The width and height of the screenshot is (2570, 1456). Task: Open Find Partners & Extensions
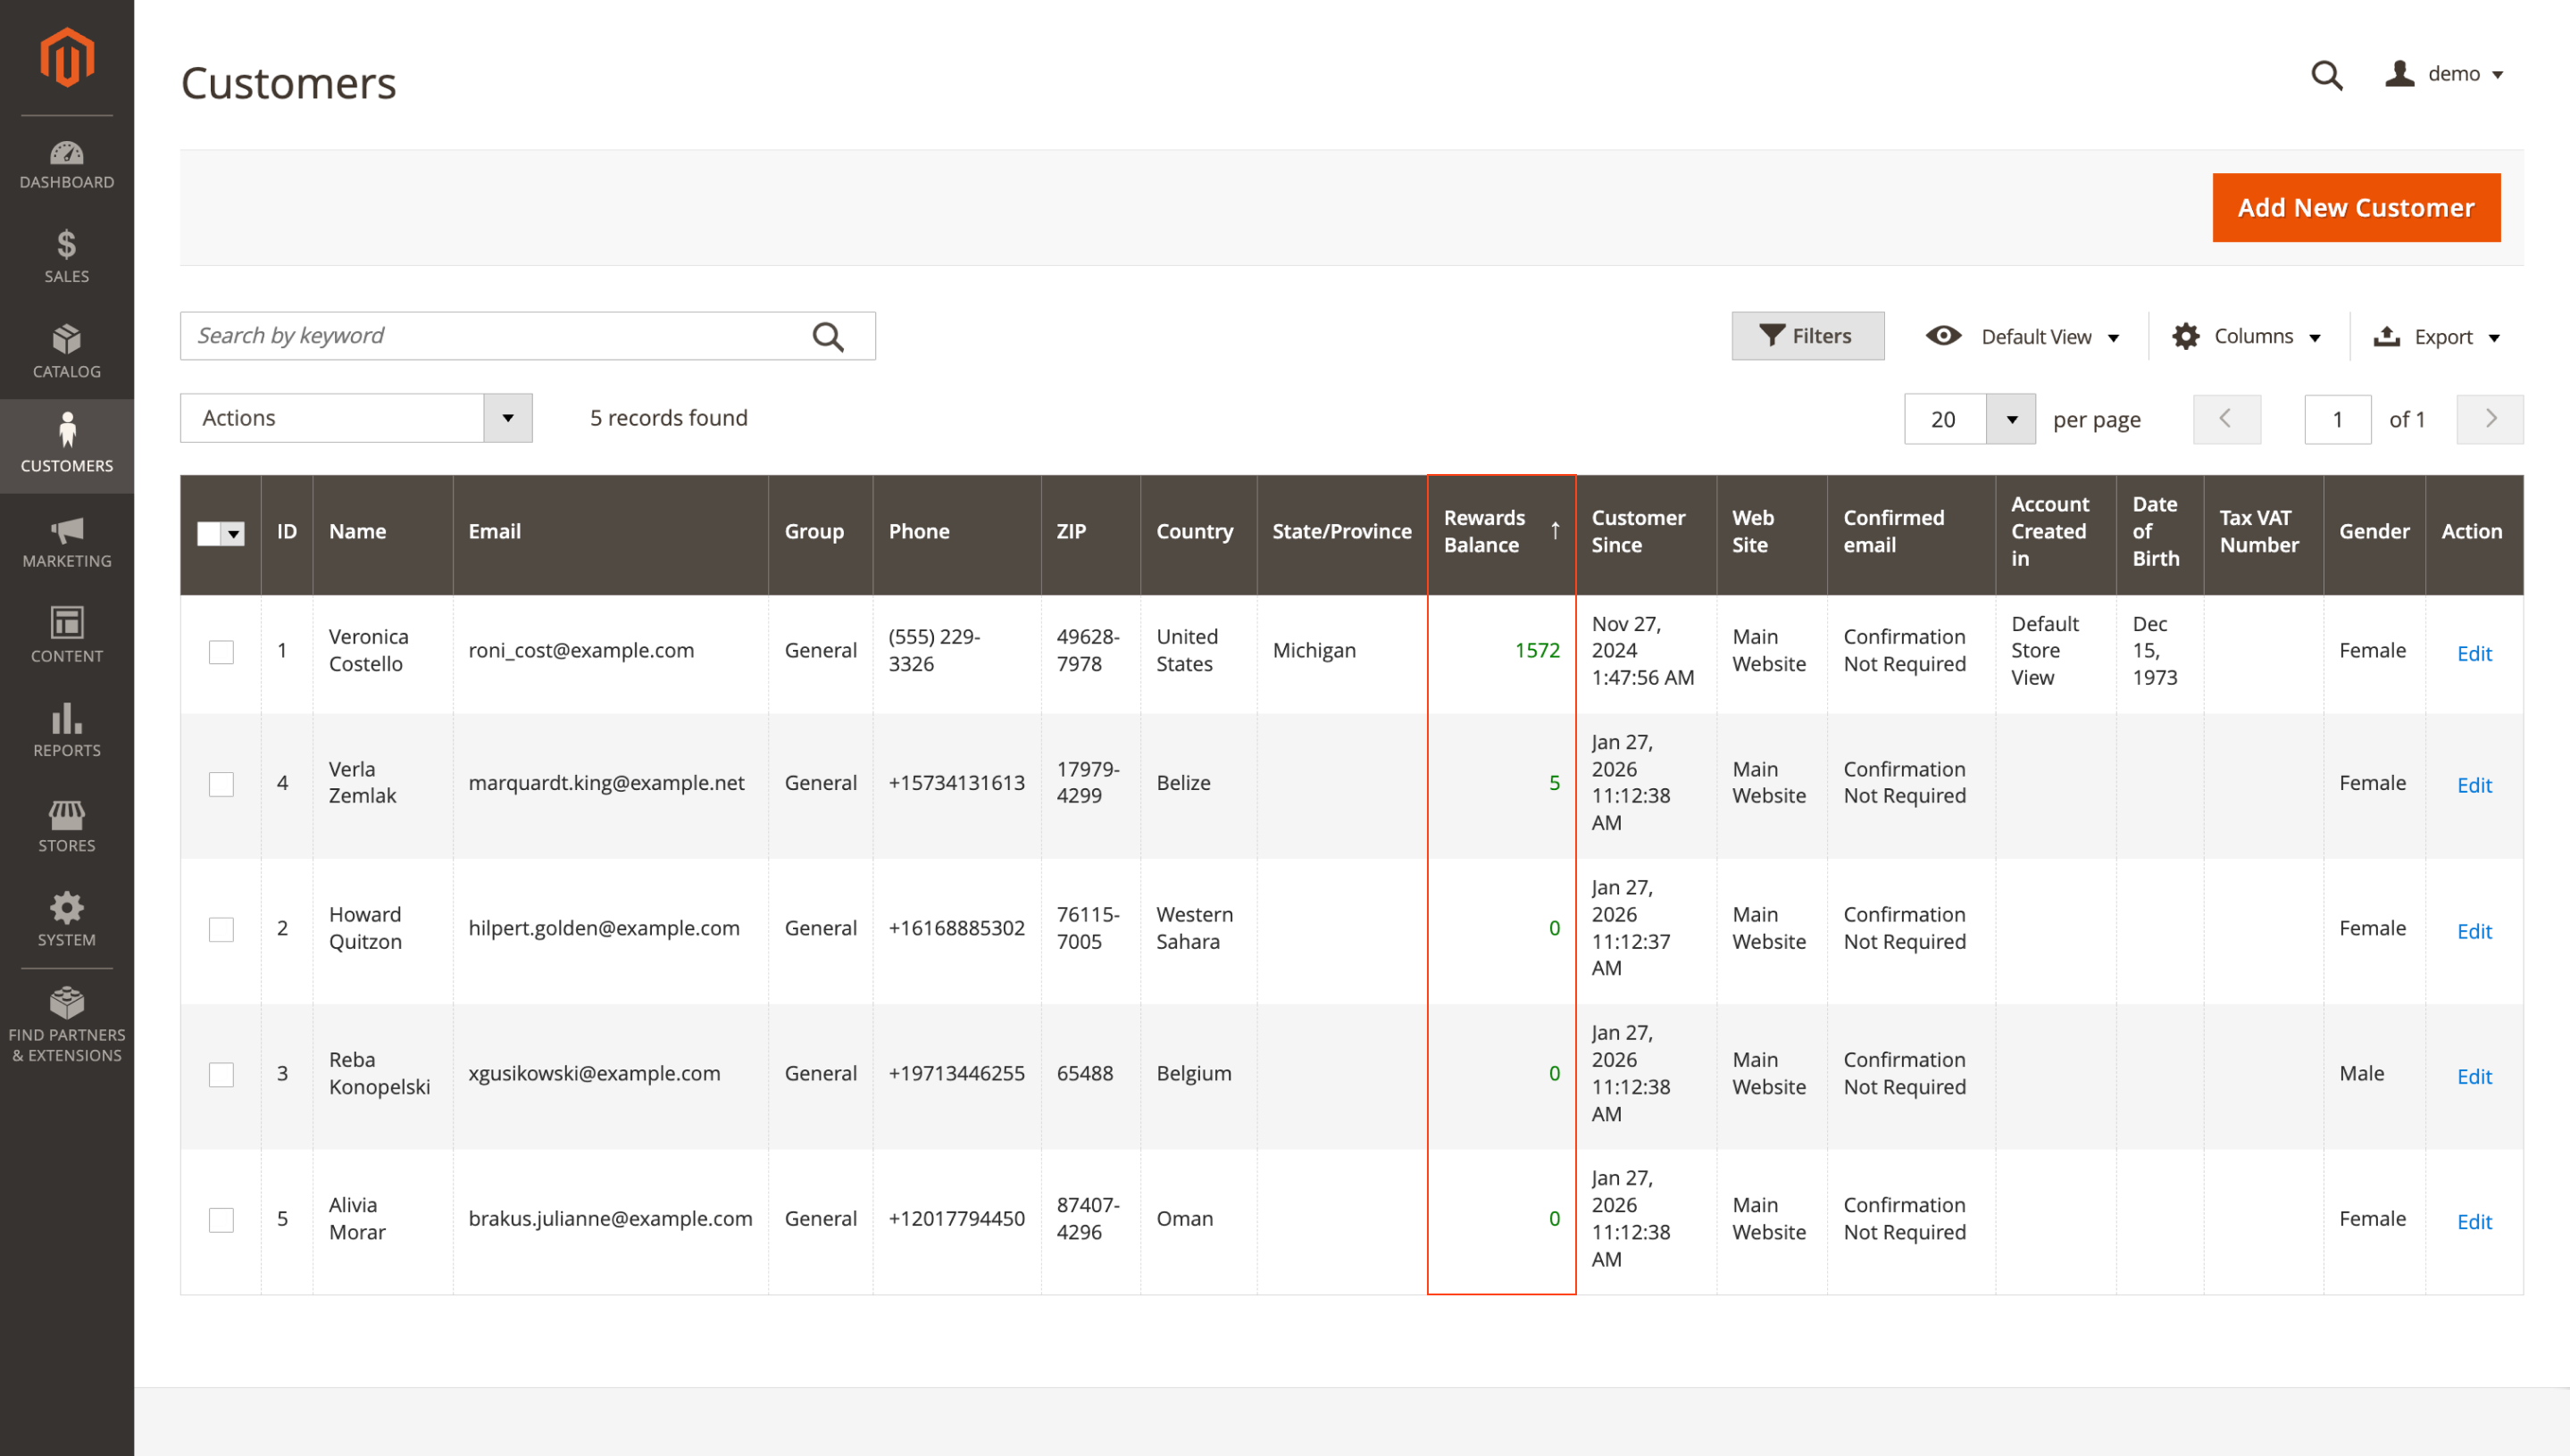click(67, 1026)
